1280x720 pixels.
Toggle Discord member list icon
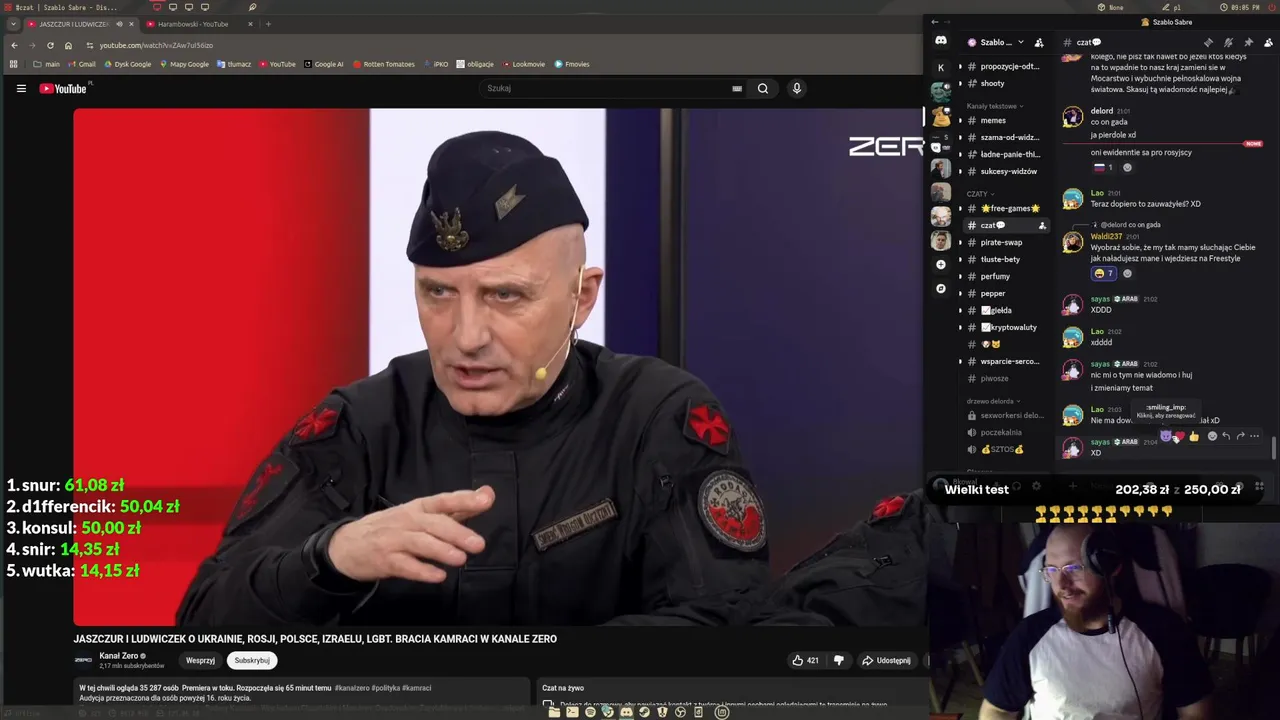[1268, 42]
